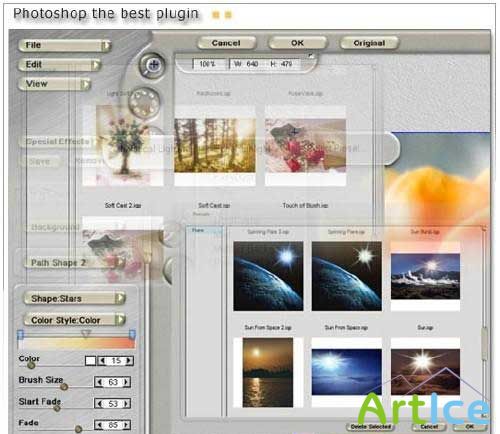The image size is (500, 434).
Task: Click the faded Save button
Action: [39, 162]
